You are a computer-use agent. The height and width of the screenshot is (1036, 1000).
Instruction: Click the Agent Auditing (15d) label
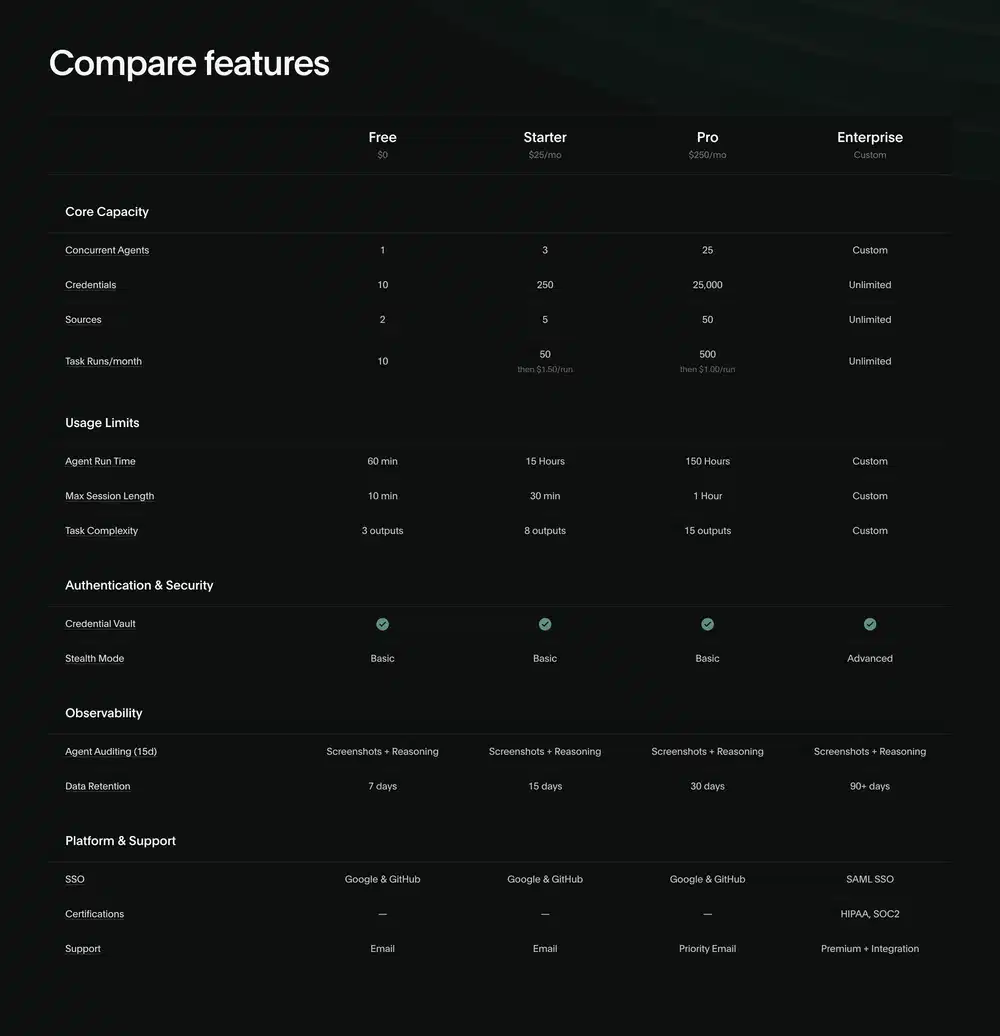(111, 751)
